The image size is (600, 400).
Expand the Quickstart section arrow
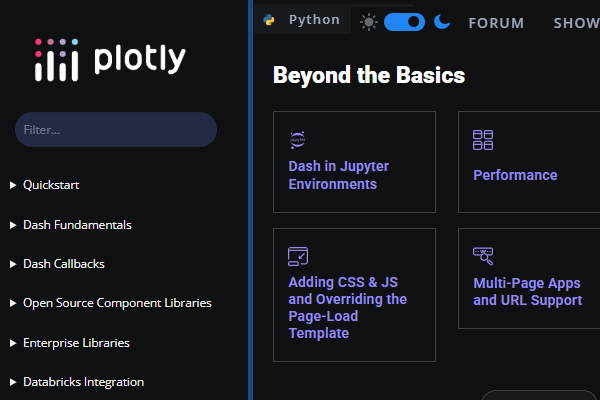pos(13,185)
